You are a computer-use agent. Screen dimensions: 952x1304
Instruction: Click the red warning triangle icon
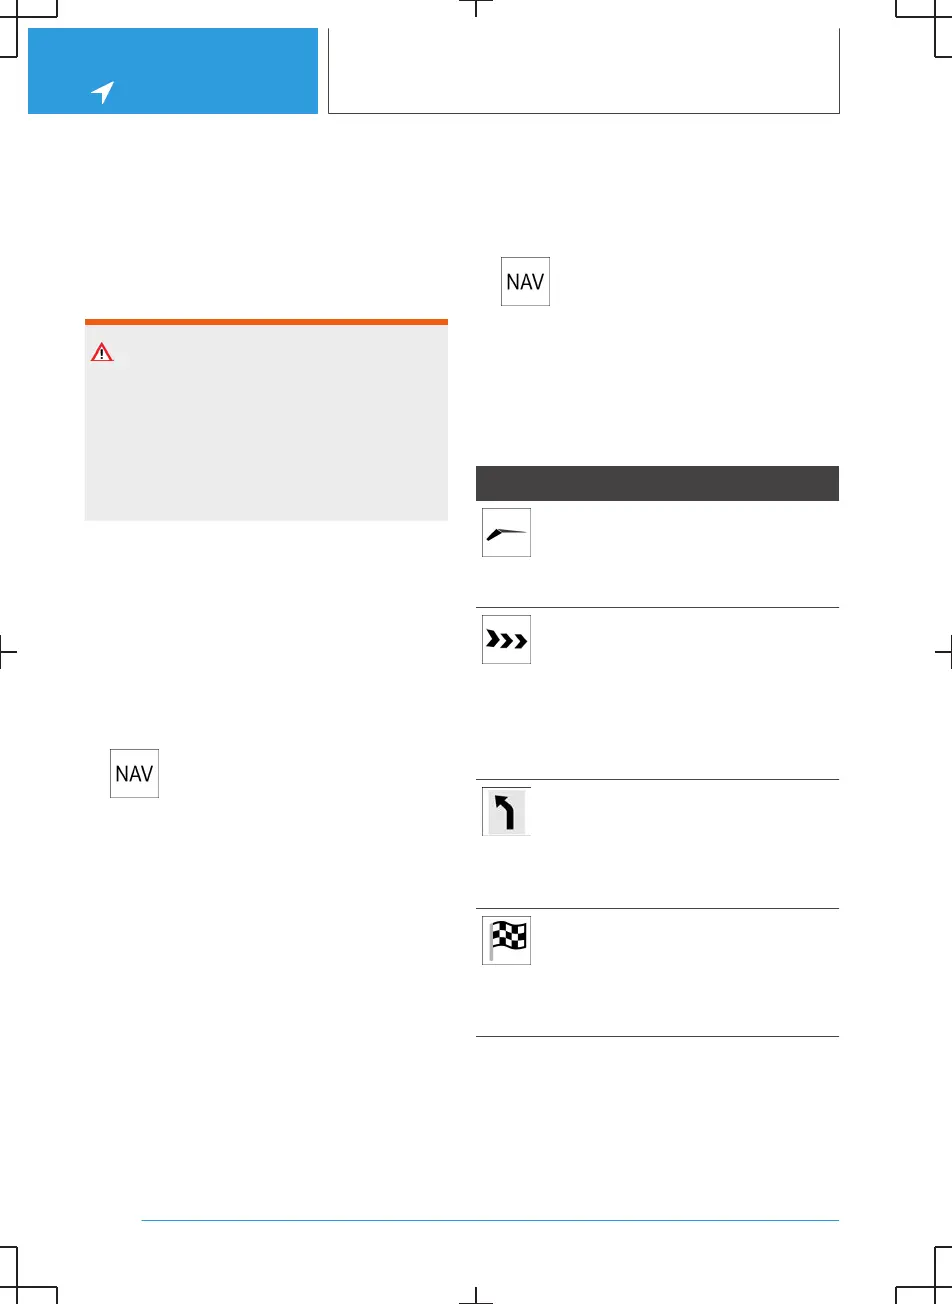(x=101, y=352)
